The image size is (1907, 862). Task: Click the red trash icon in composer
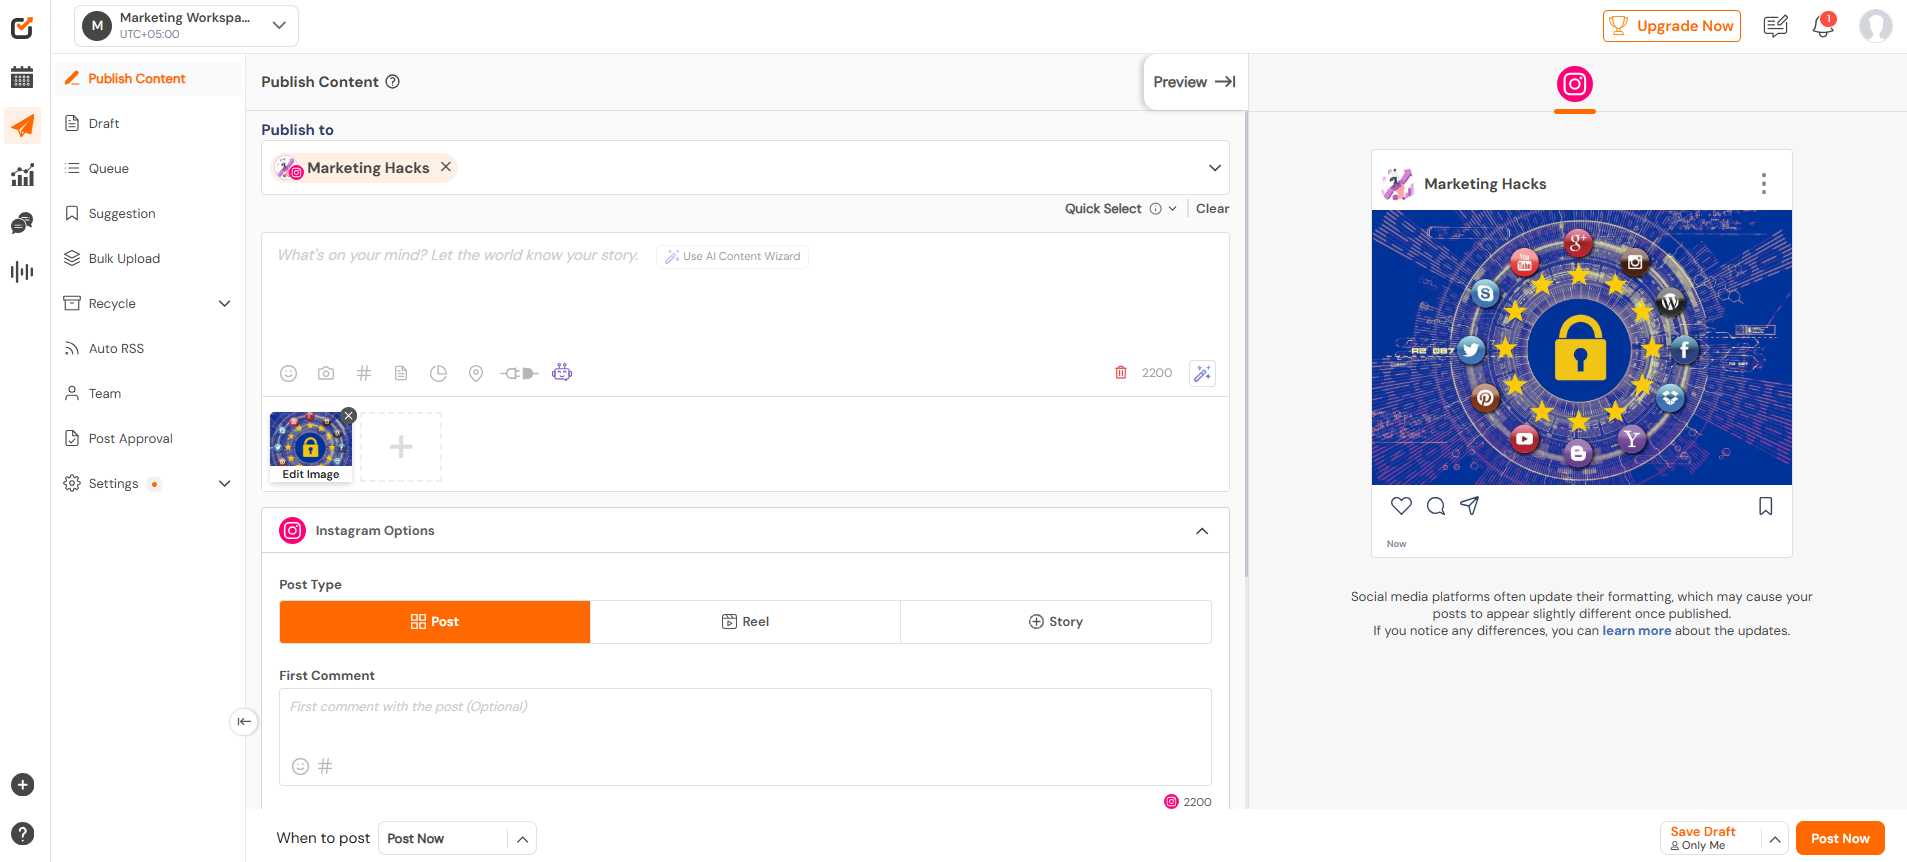click(x=1120, y=373)
